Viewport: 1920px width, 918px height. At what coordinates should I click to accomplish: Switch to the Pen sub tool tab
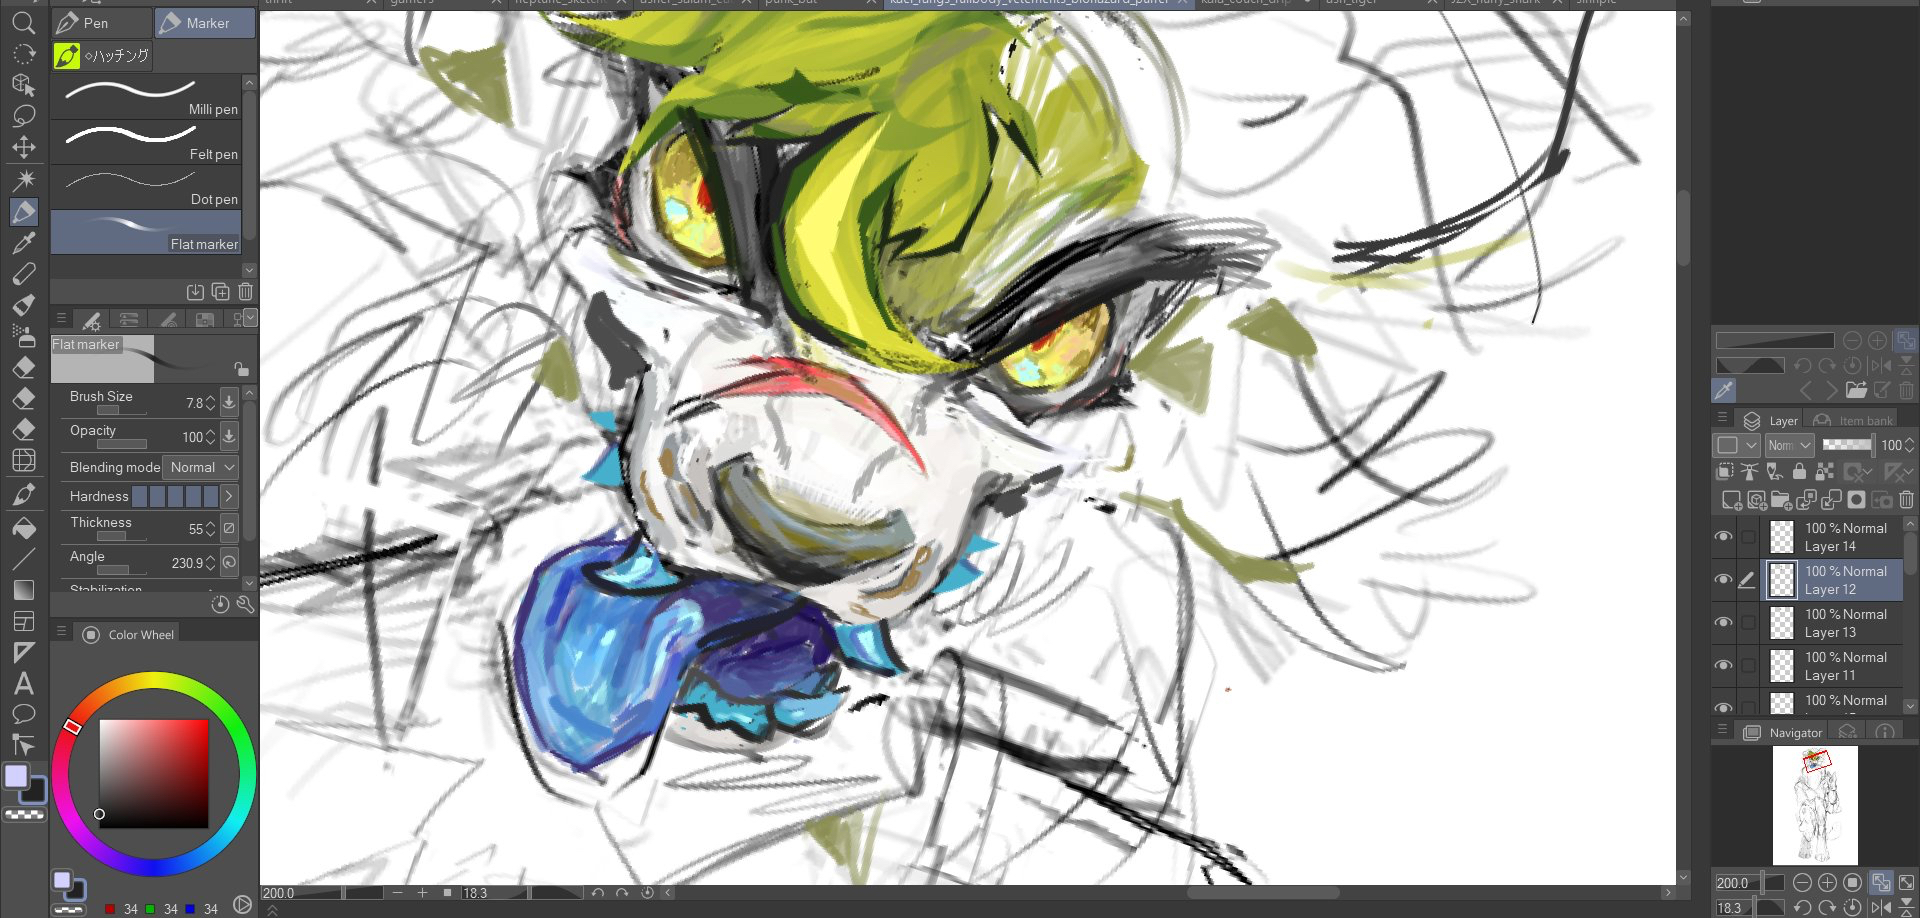(101, 23)
